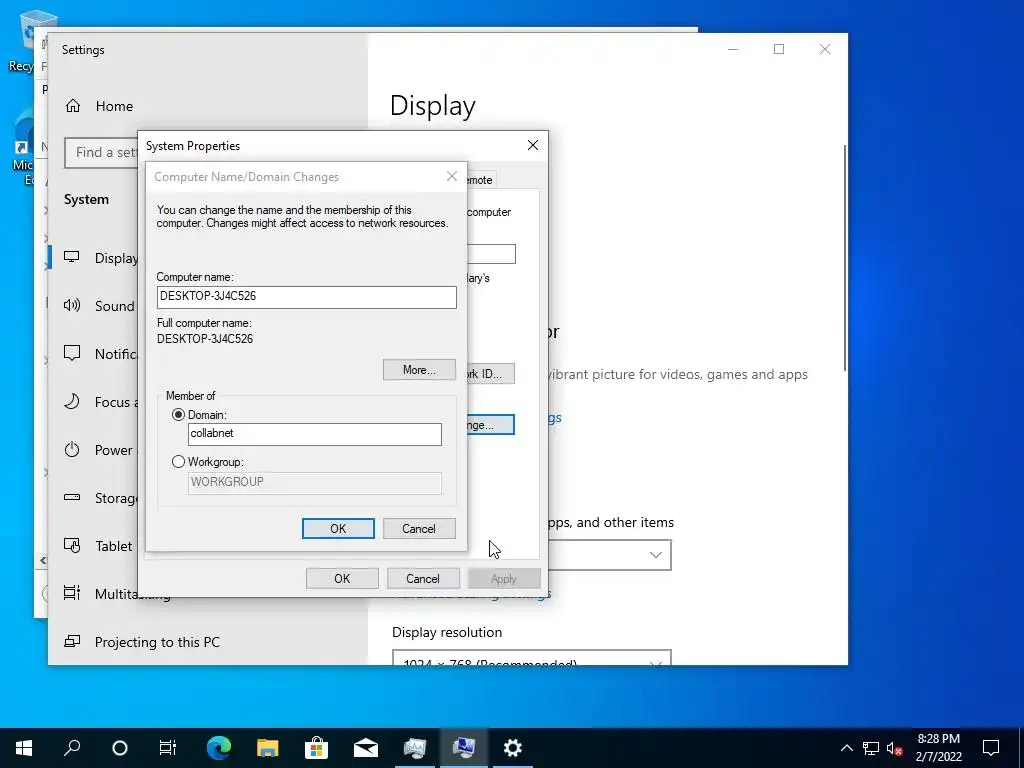The height and width of the screenshot is (768, 1024).
Task: Click OK at bottom of System Properties window
Action: point(342,578)
